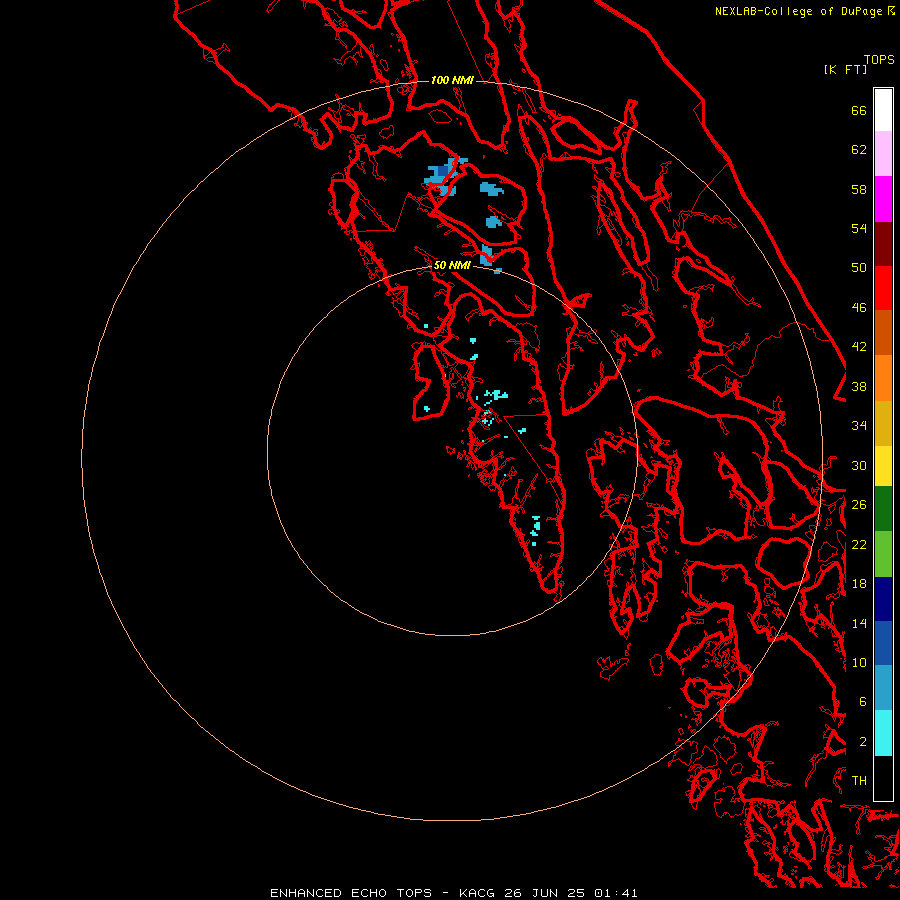Click the dark green 30 legend swatch
Image resolution: width=900 pixels, height=900 pixels.
coord(883,509)
